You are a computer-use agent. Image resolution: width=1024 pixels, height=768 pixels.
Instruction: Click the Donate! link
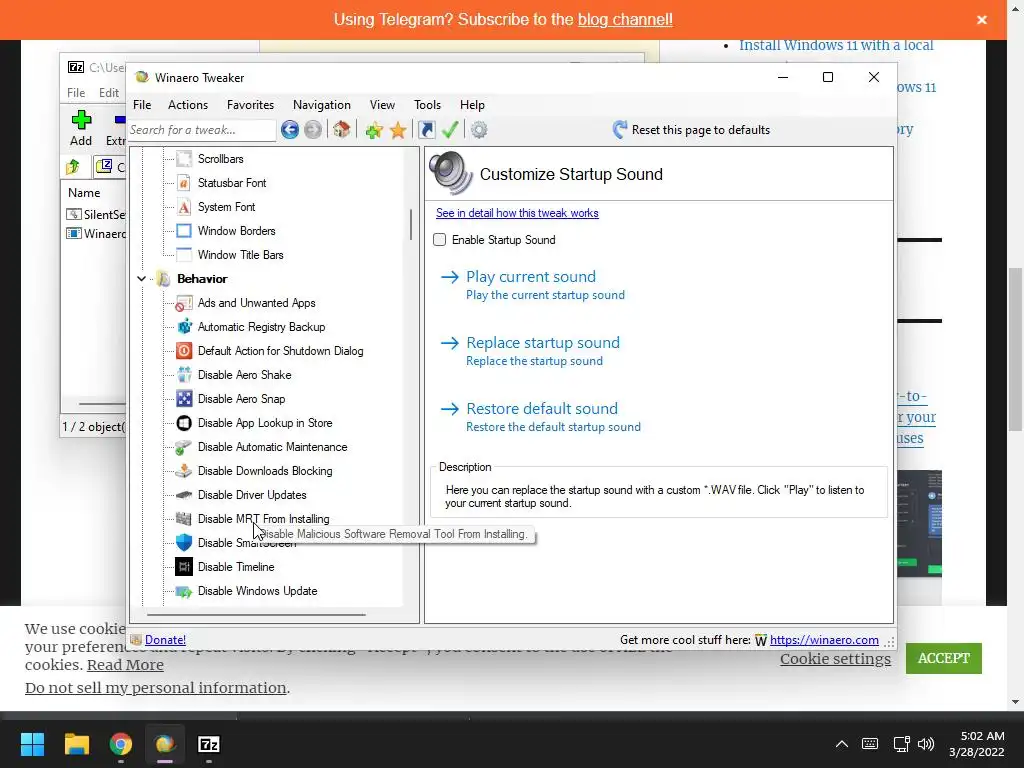tap(165, 640)
